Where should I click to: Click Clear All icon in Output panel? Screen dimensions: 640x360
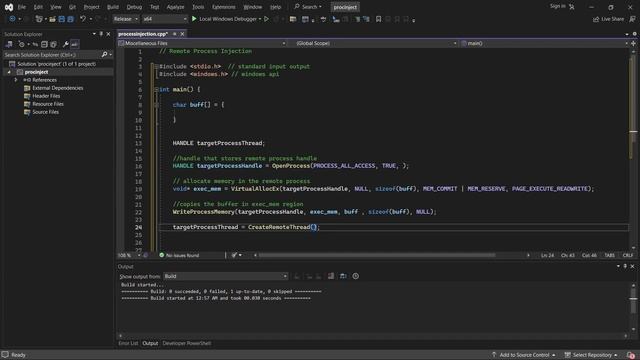[x=331, y=276]
